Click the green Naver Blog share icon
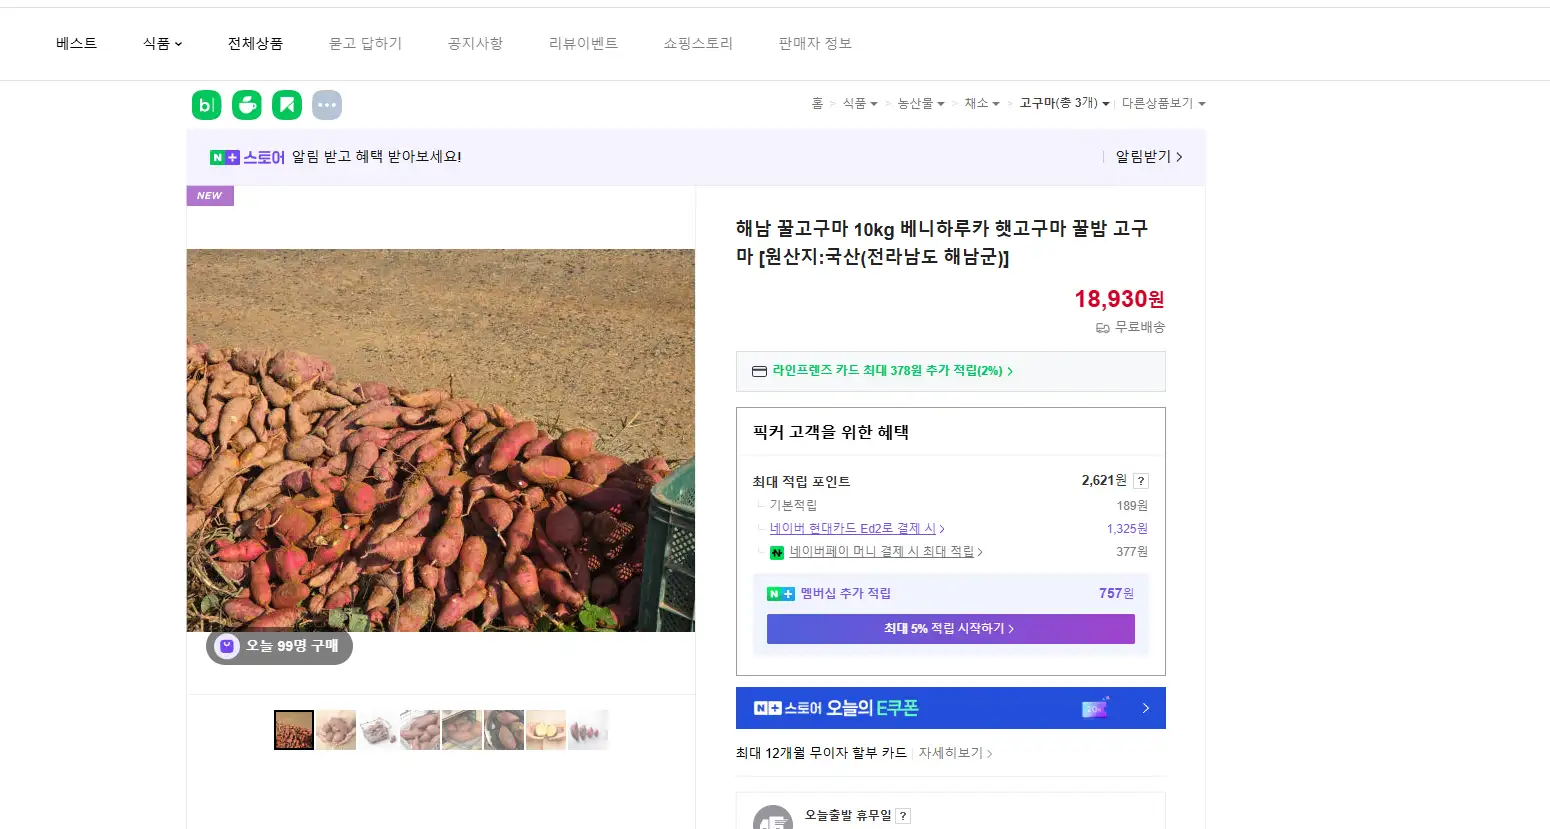This screenshot has height=829, width=1550. 206,105
